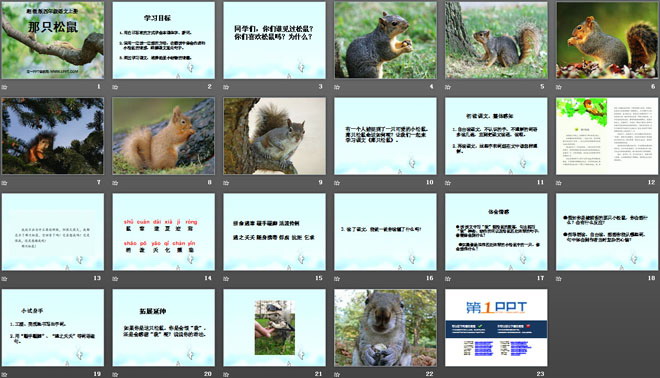Select slide 19 with 小试身手 heading
The image size is (660, 378).
[53, 327]
